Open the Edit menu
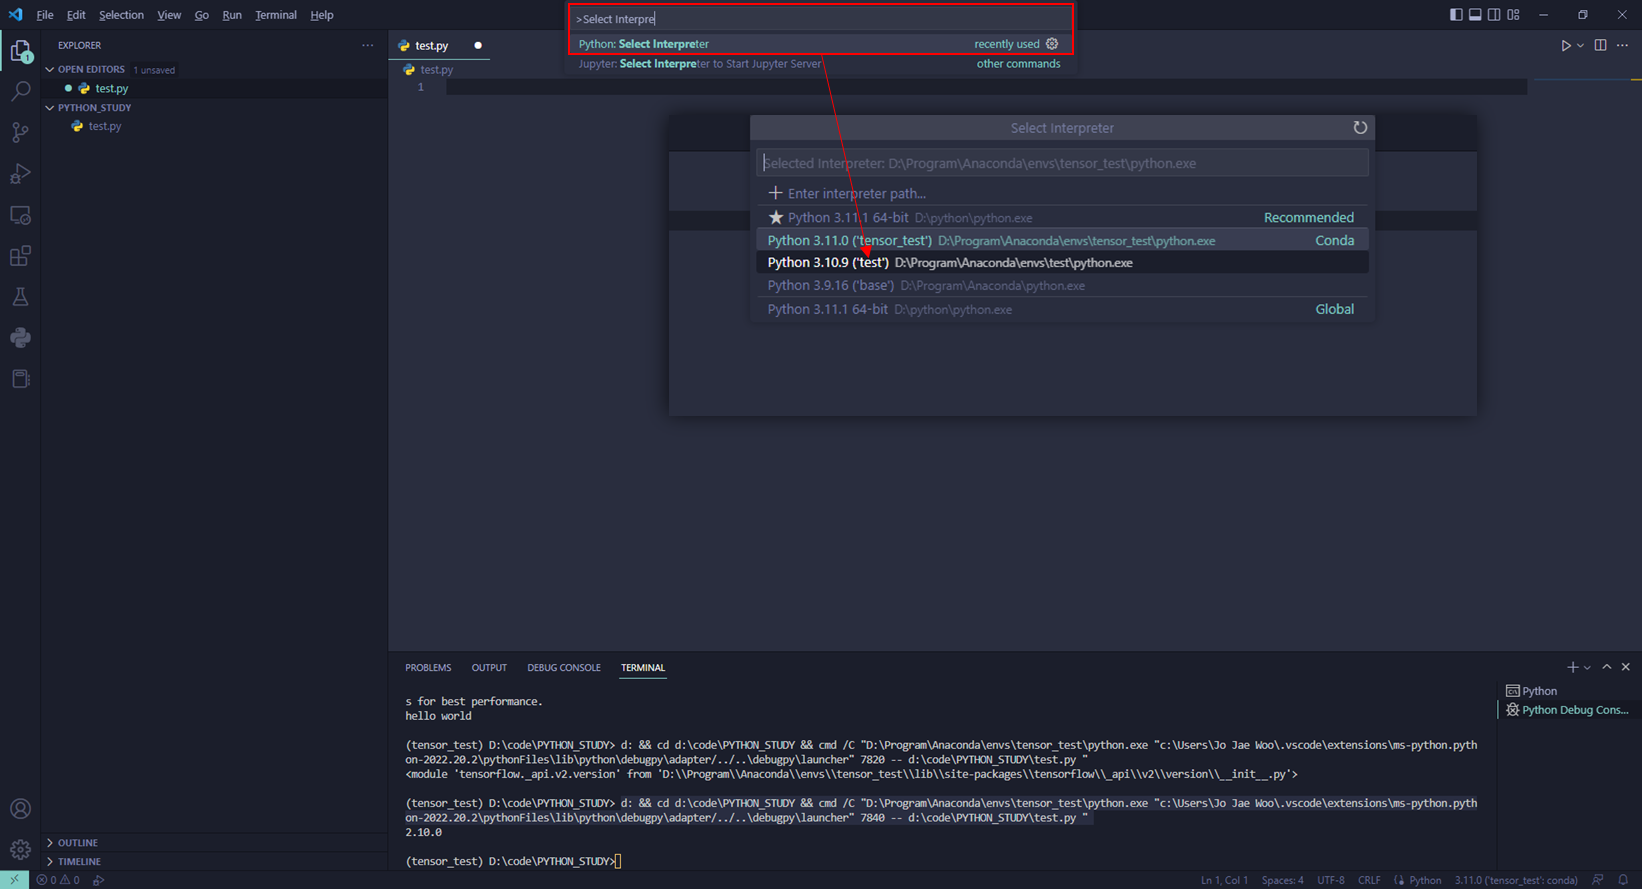1642x889 pixels. tap(76, 15)
